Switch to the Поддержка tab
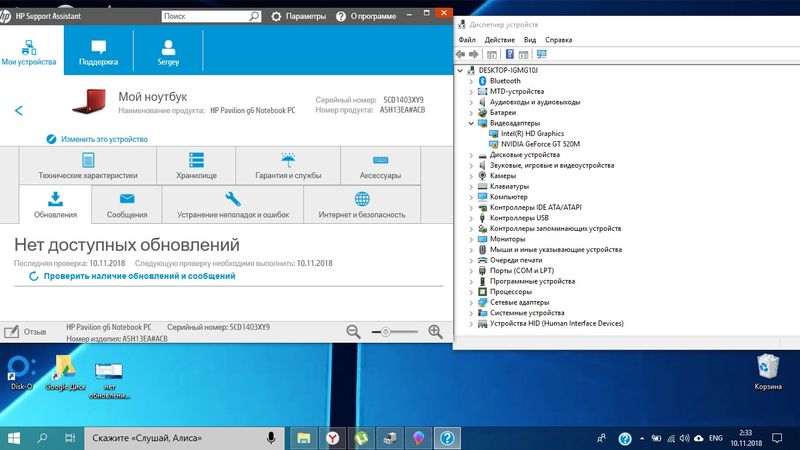 (x=98, y=51)
